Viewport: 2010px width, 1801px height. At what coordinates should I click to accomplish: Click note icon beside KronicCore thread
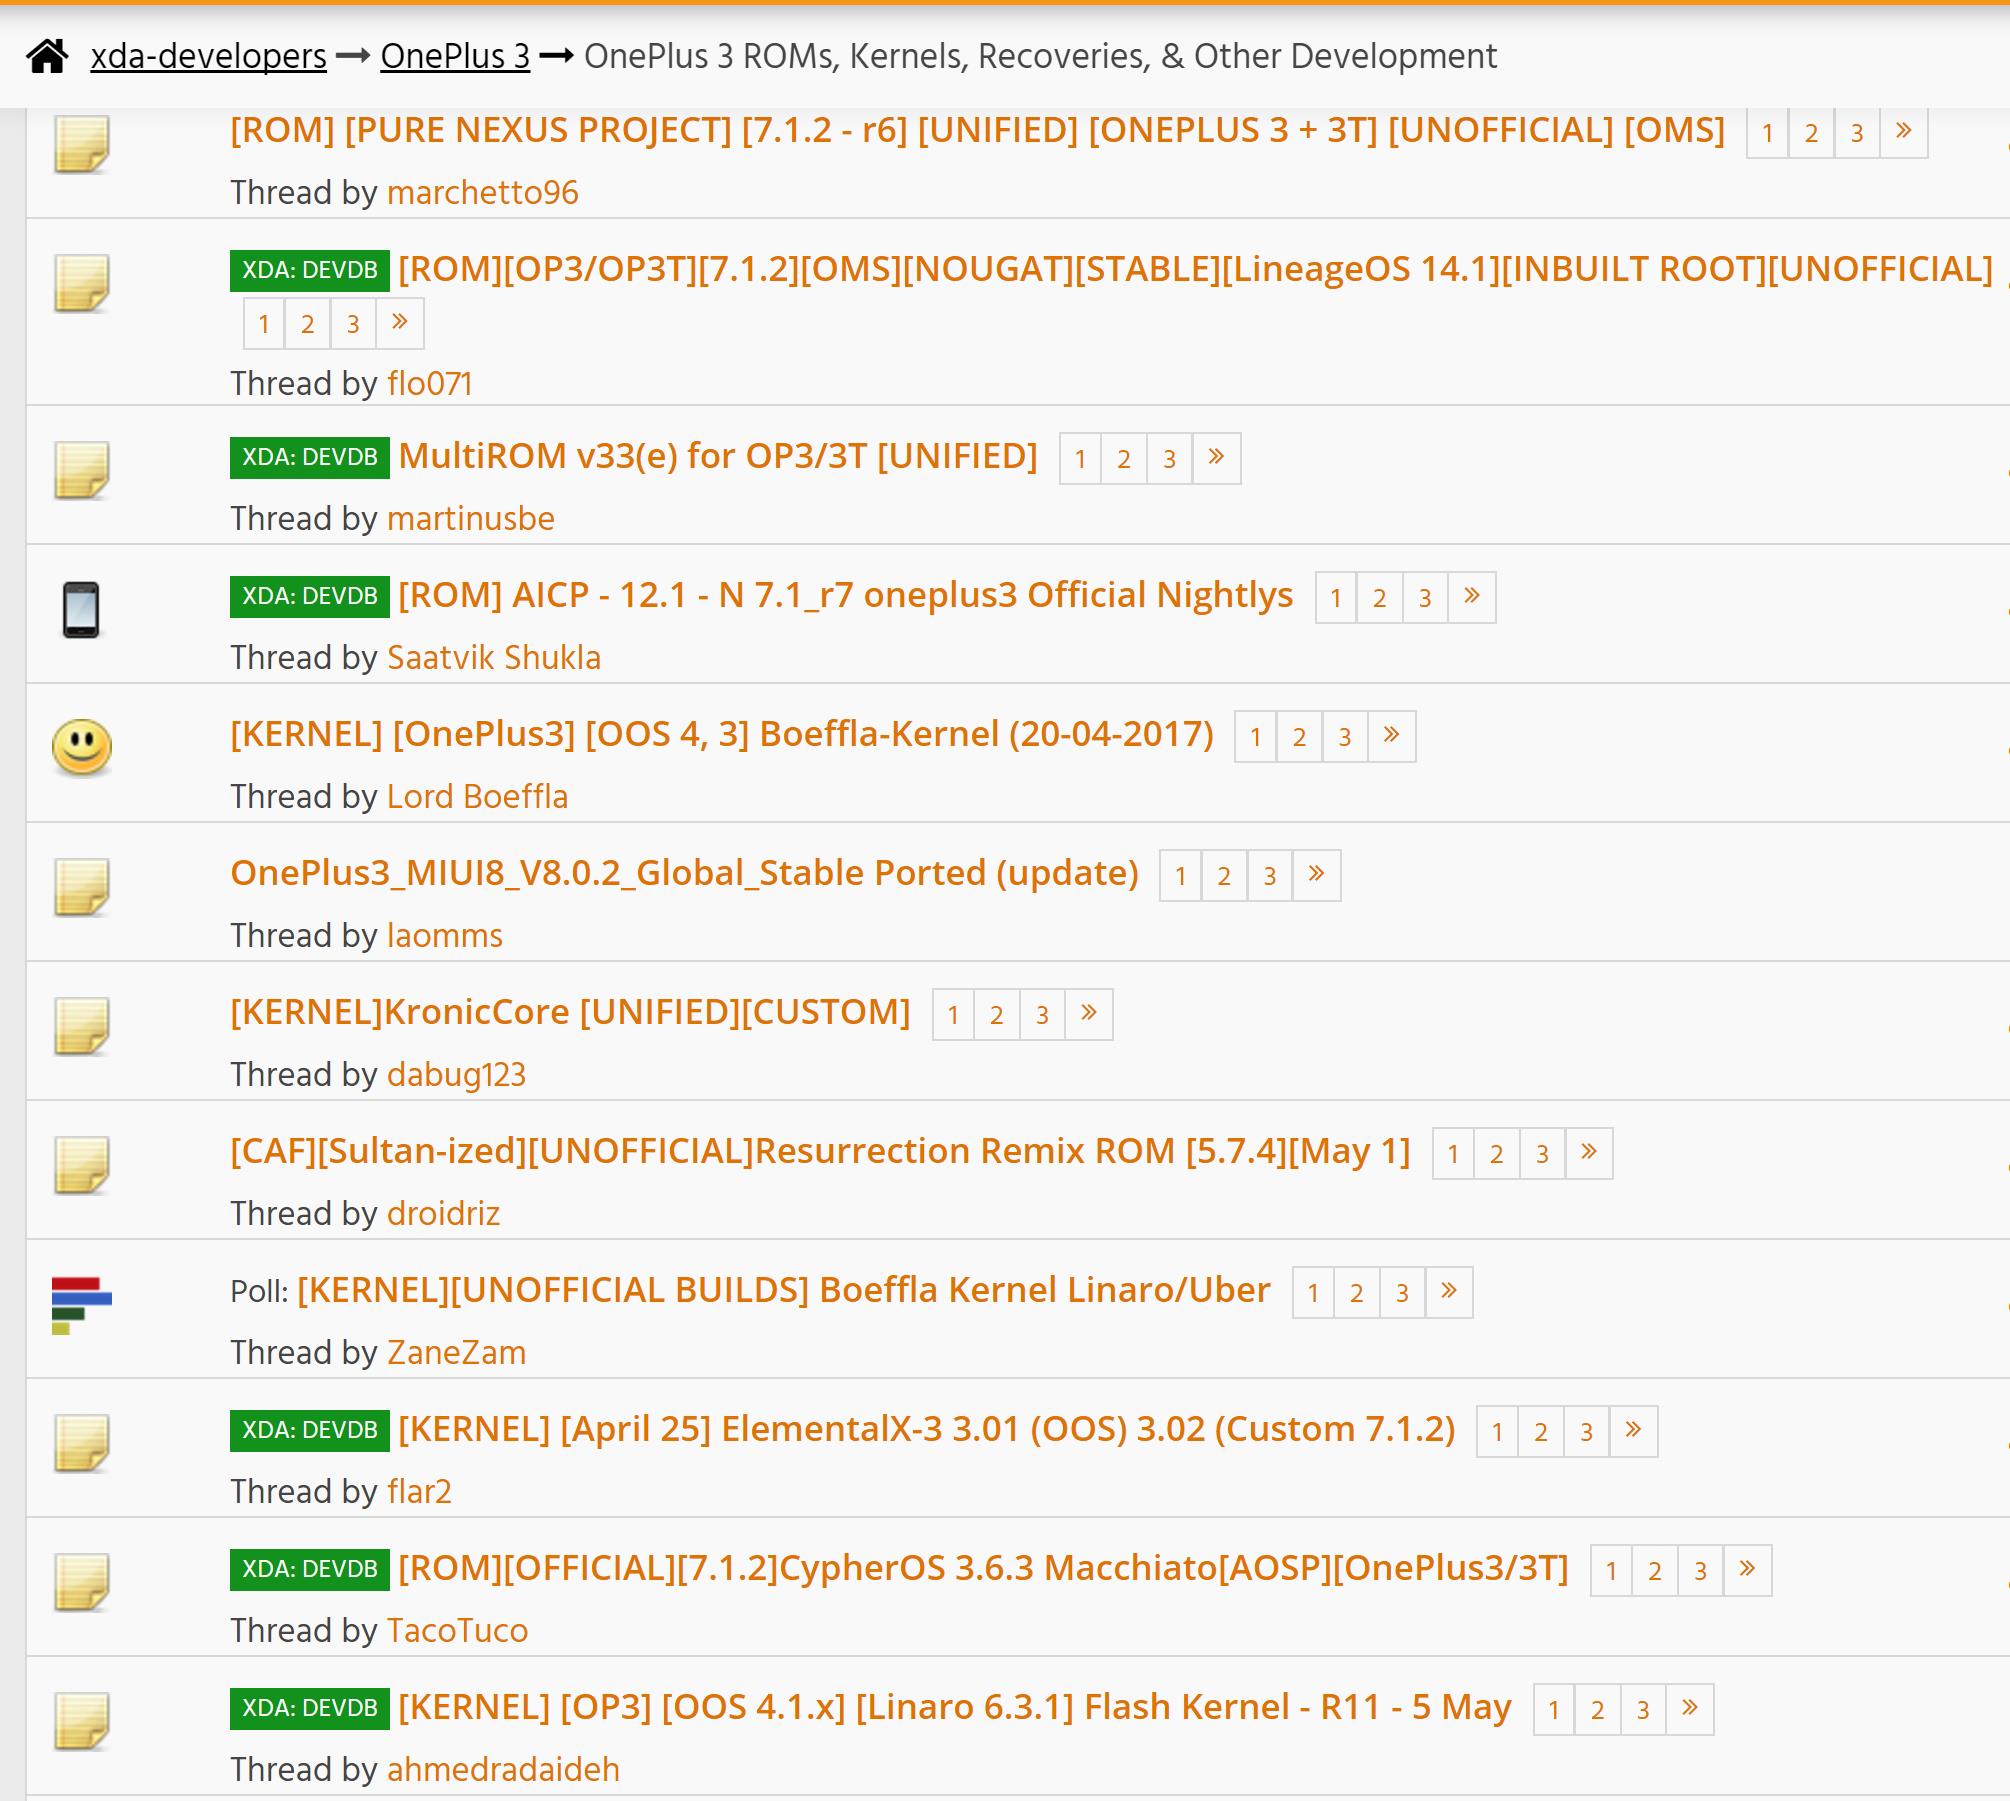point(81,1026)
